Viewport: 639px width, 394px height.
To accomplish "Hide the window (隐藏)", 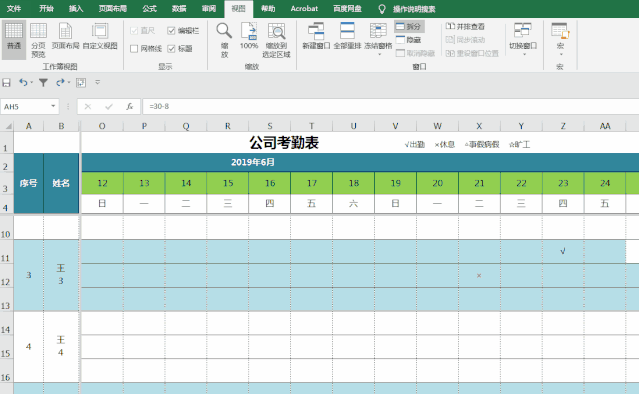I will pyautogui.click(x=409, y=40).
